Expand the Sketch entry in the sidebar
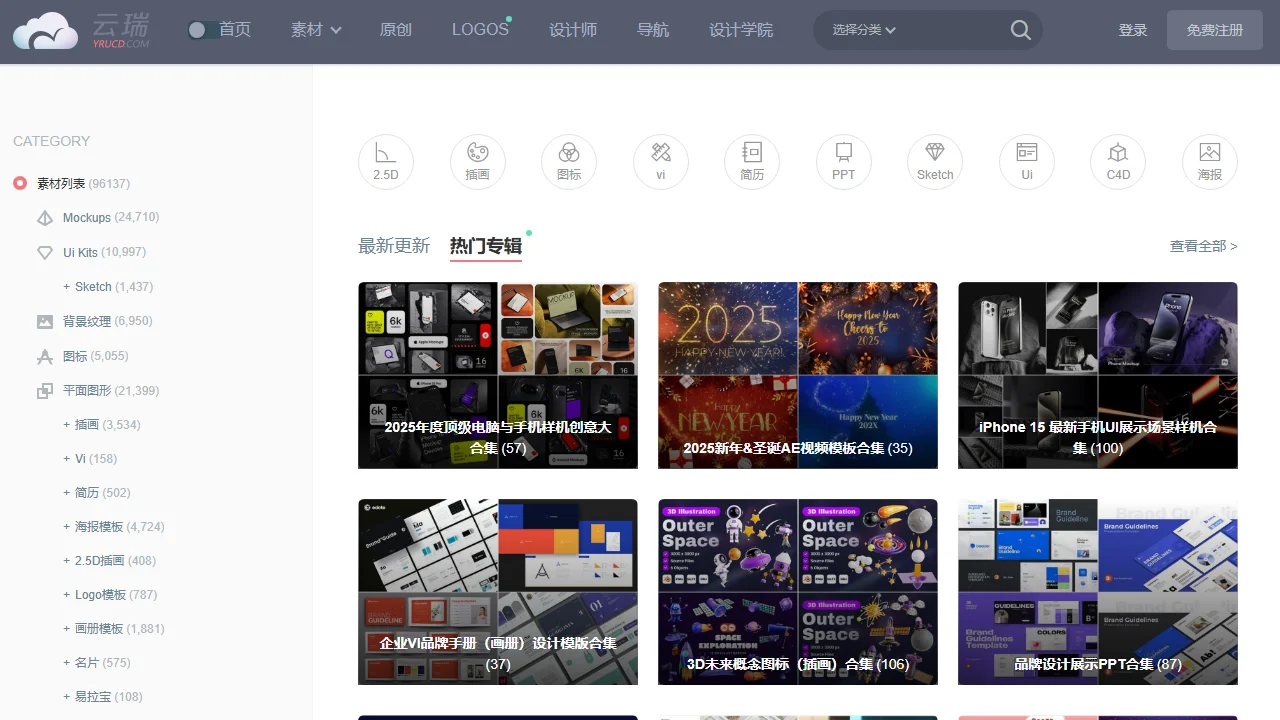The height and width of the screenshot is (720, 1280). click(65, 286)
